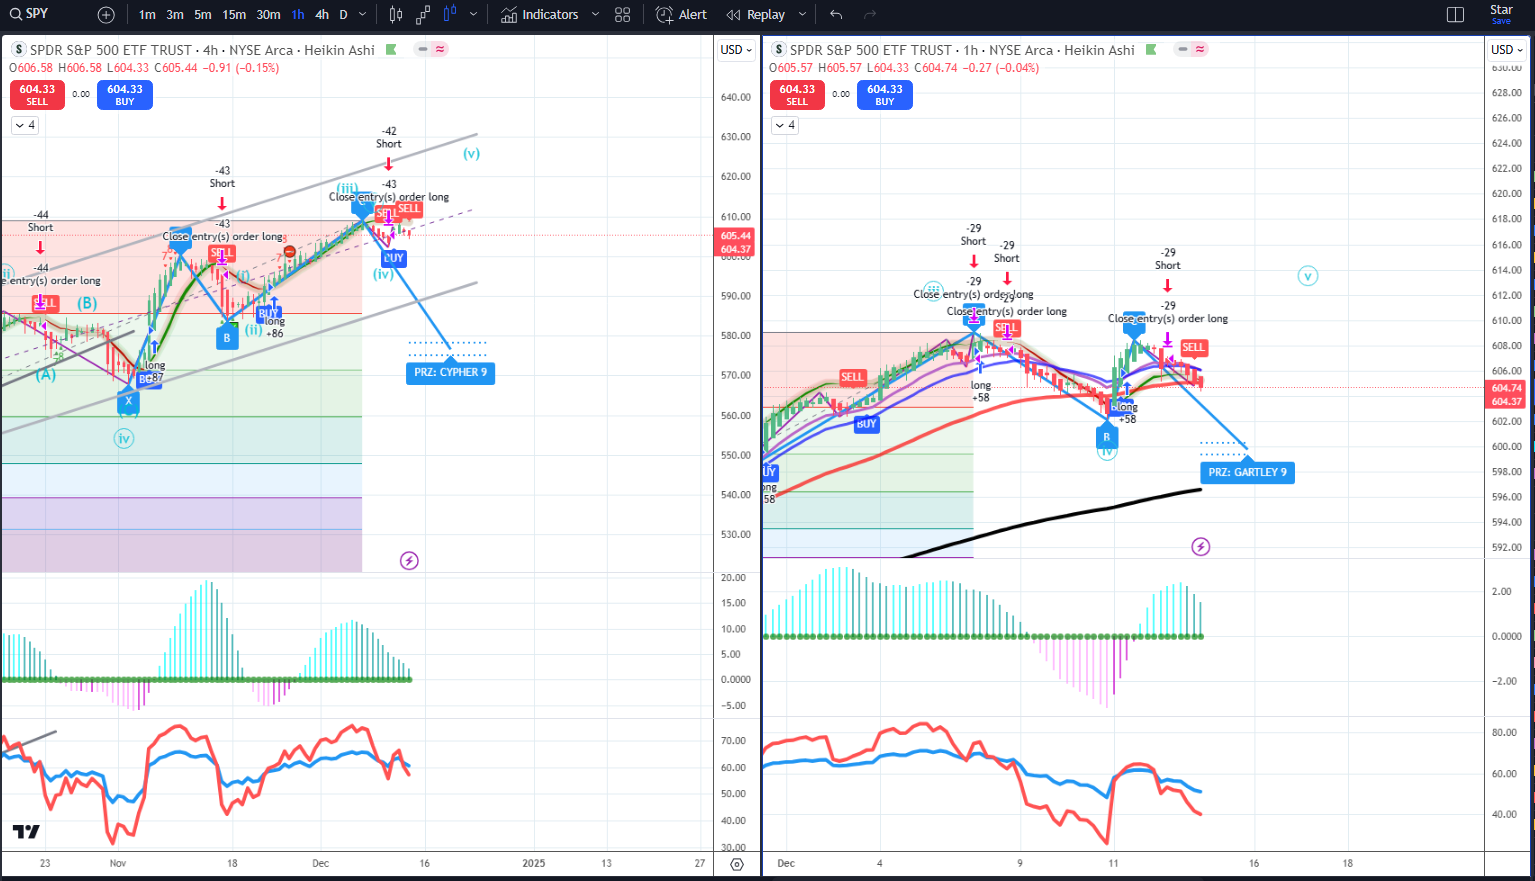Click the S symbol logo on 4h chart
Screen dimensions: 1535x881
click(19, 50)
